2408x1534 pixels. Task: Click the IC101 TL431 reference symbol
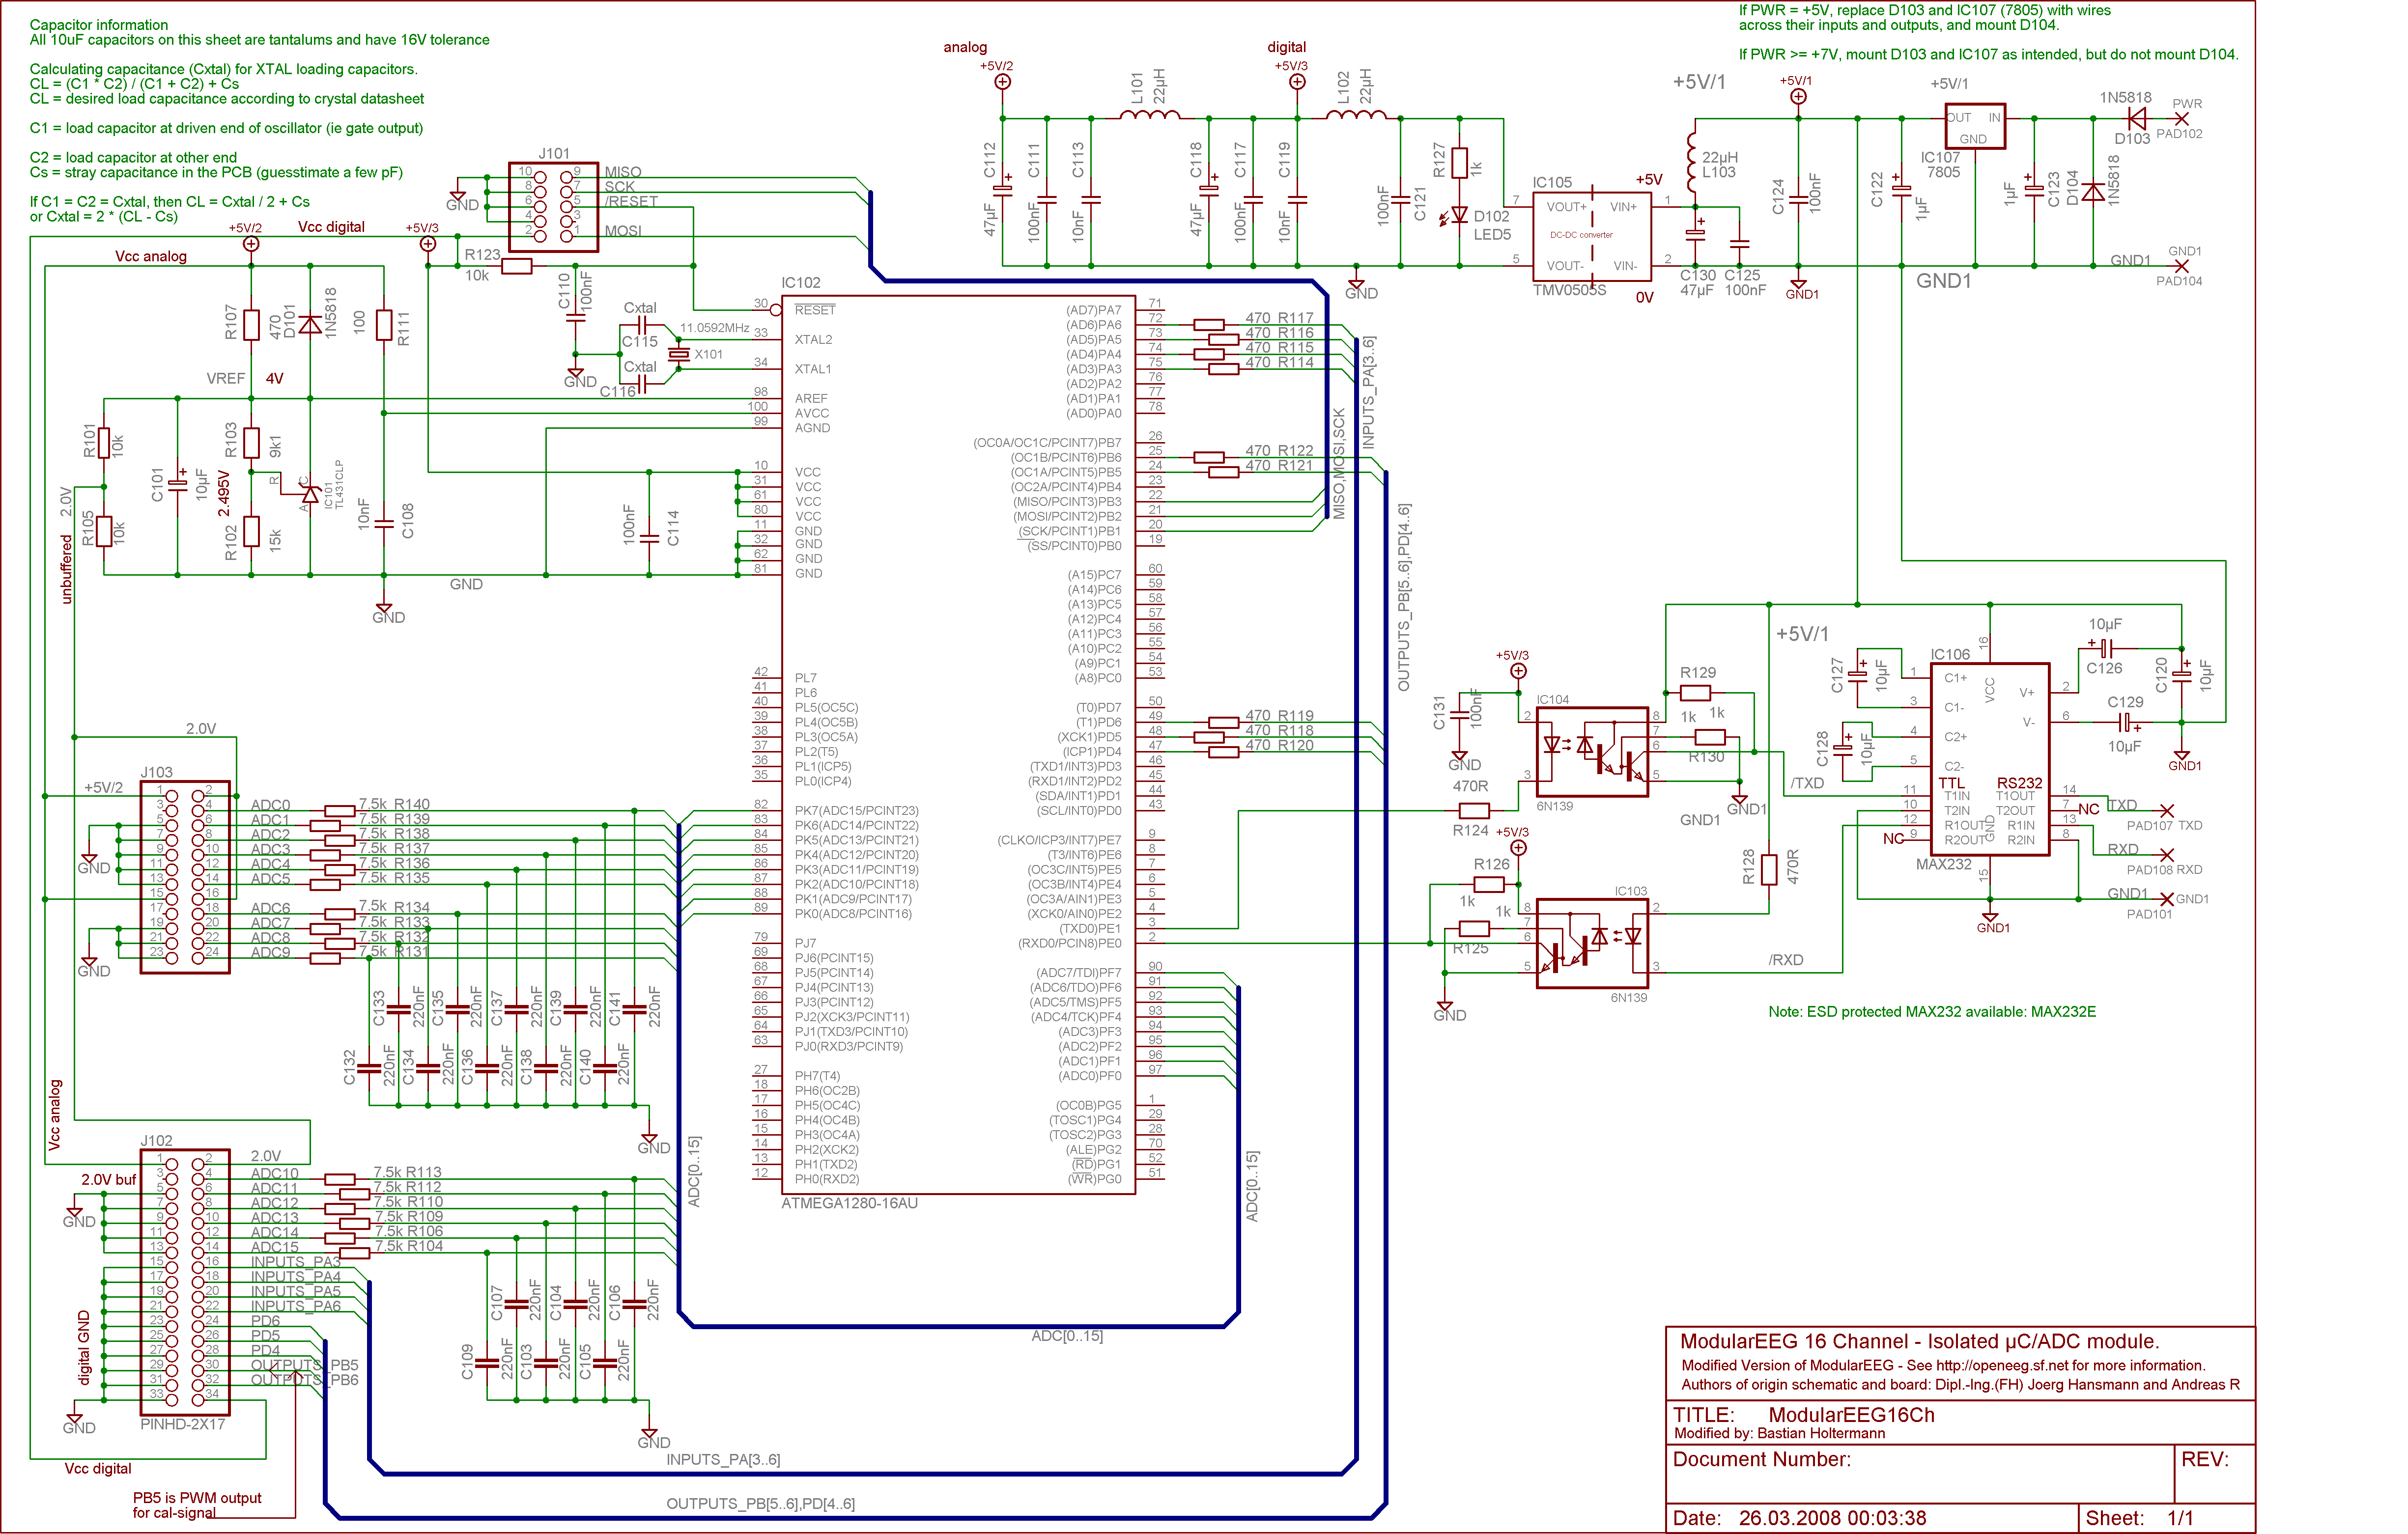(x=310, y=494)
